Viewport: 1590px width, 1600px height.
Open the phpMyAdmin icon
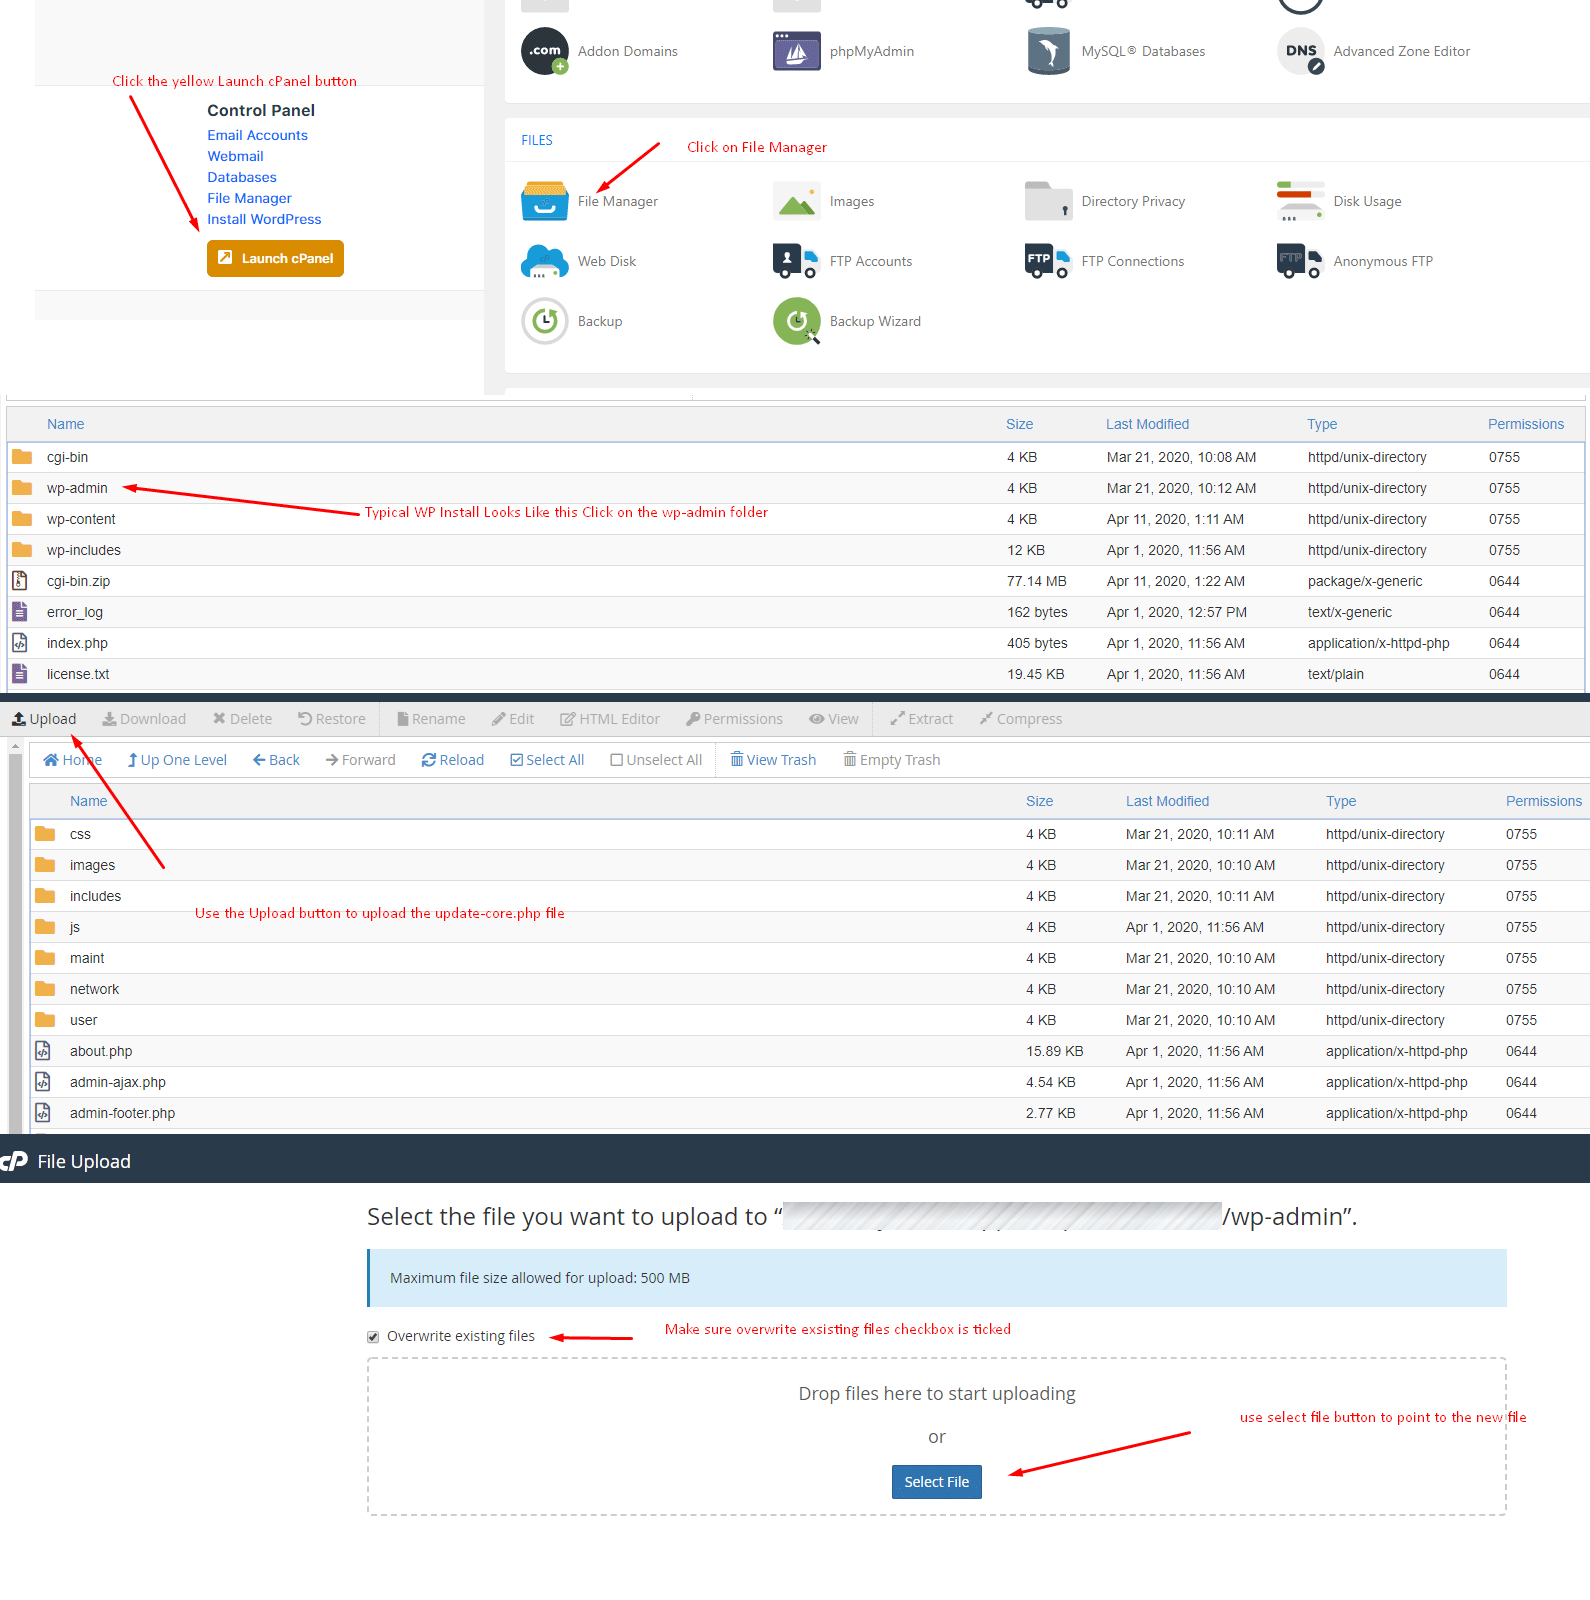797,51
